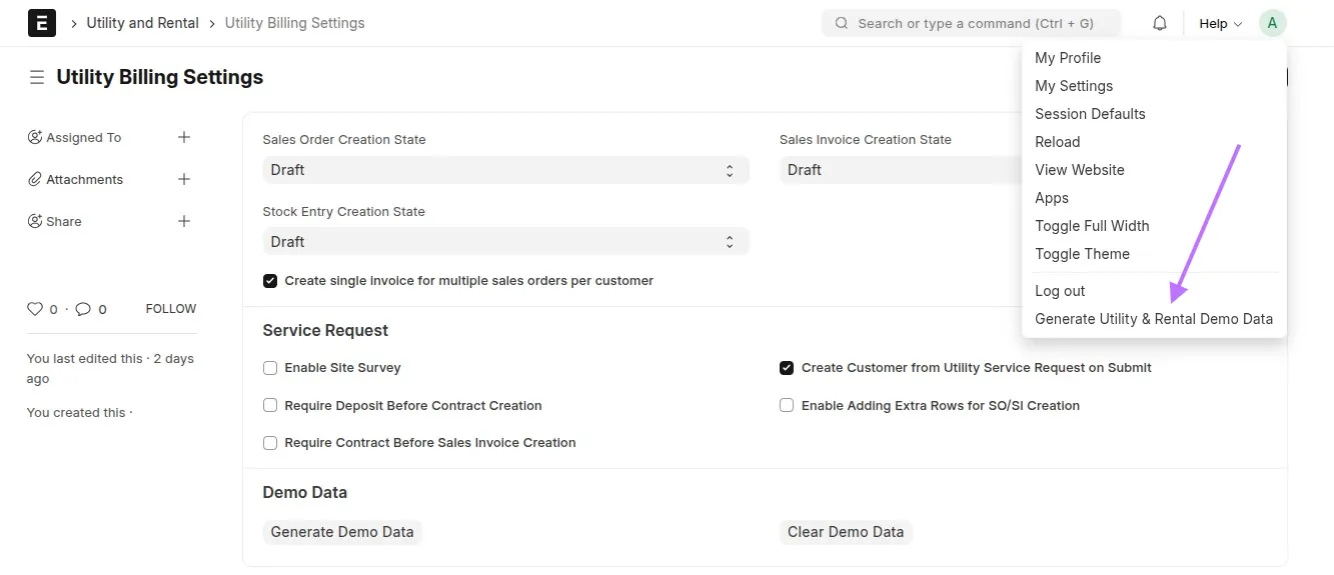Click the ERPNext home logo icon
1334x575 pixels.
coord(42,23)
